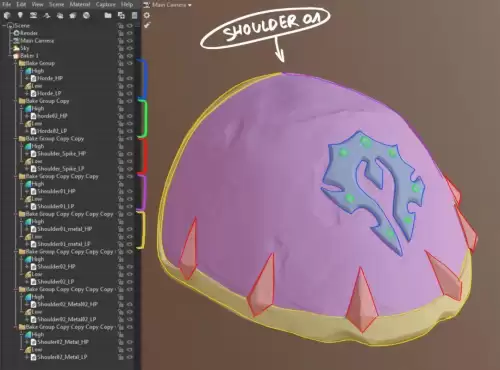Collapse the Scene tree root
500x370 pixels.
coord(4,26)
